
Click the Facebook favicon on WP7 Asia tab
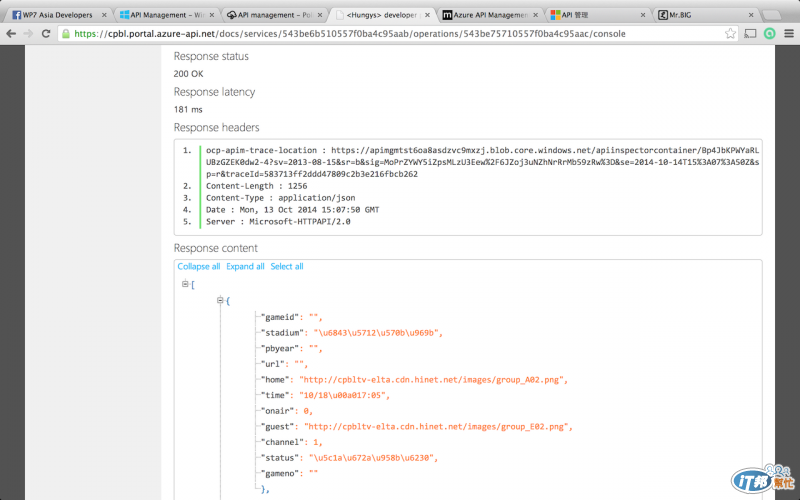click(x=16, y=15)
